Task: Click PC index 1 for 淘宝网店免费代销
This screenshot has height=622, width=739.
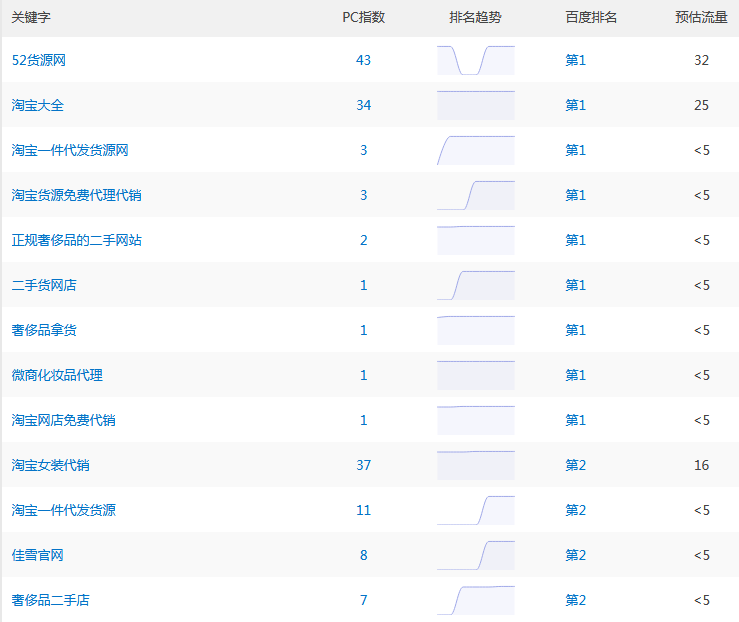Action: click(x=363, y=420)
